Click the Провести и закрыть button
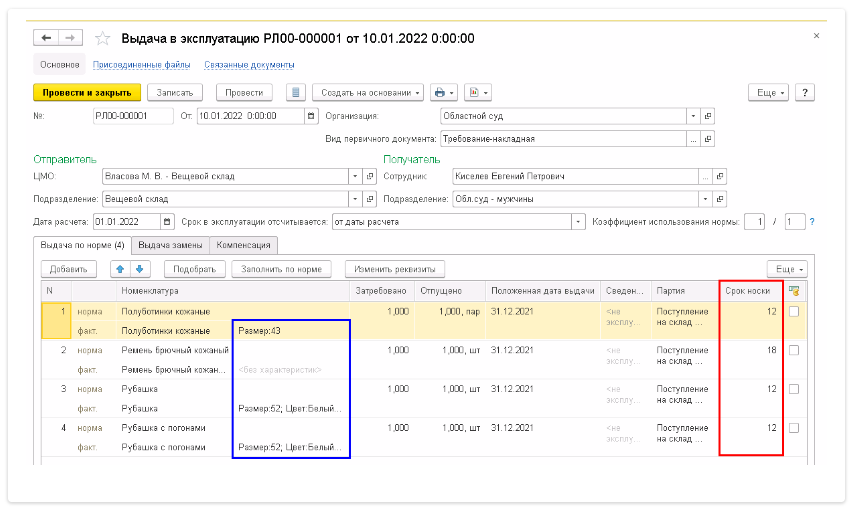853x511 pixels. 86,92
